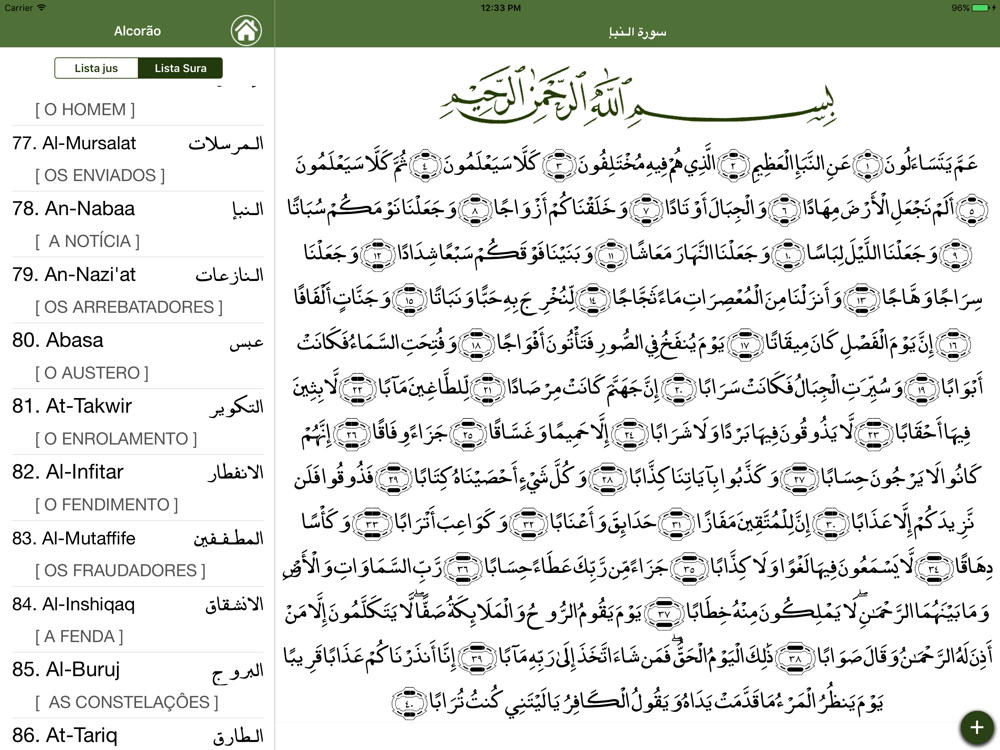Tap the [ O FENDIMENTO ] translation
This screenshot has height=750, width=1000.
pyautogui.click(x=107, y=505)
